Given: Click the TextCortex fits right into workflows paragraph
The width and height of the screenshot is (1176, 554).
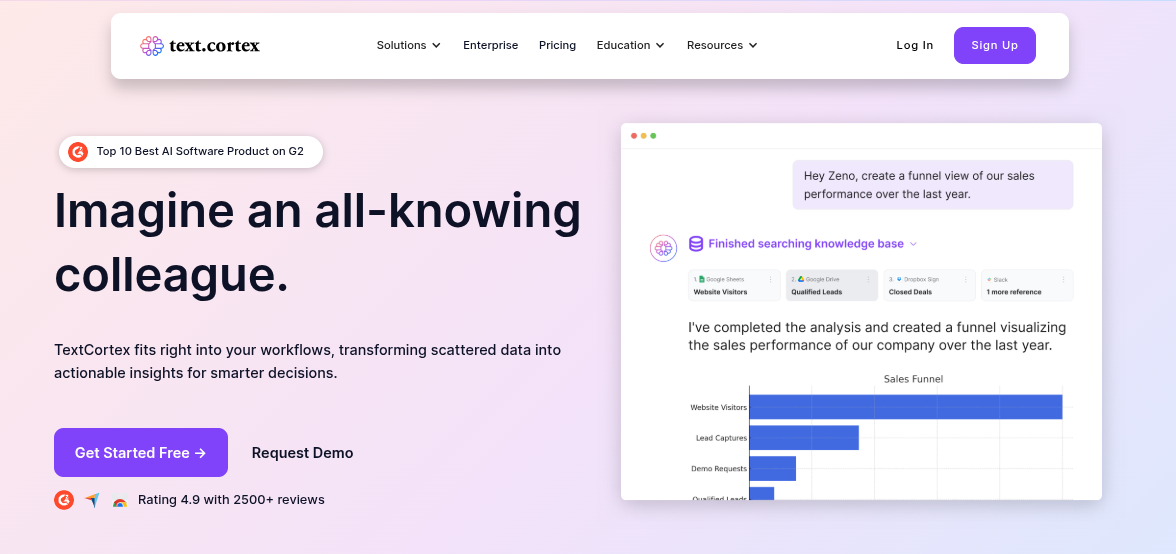Looking at the screenshot, I should click(x=308, y=361).
